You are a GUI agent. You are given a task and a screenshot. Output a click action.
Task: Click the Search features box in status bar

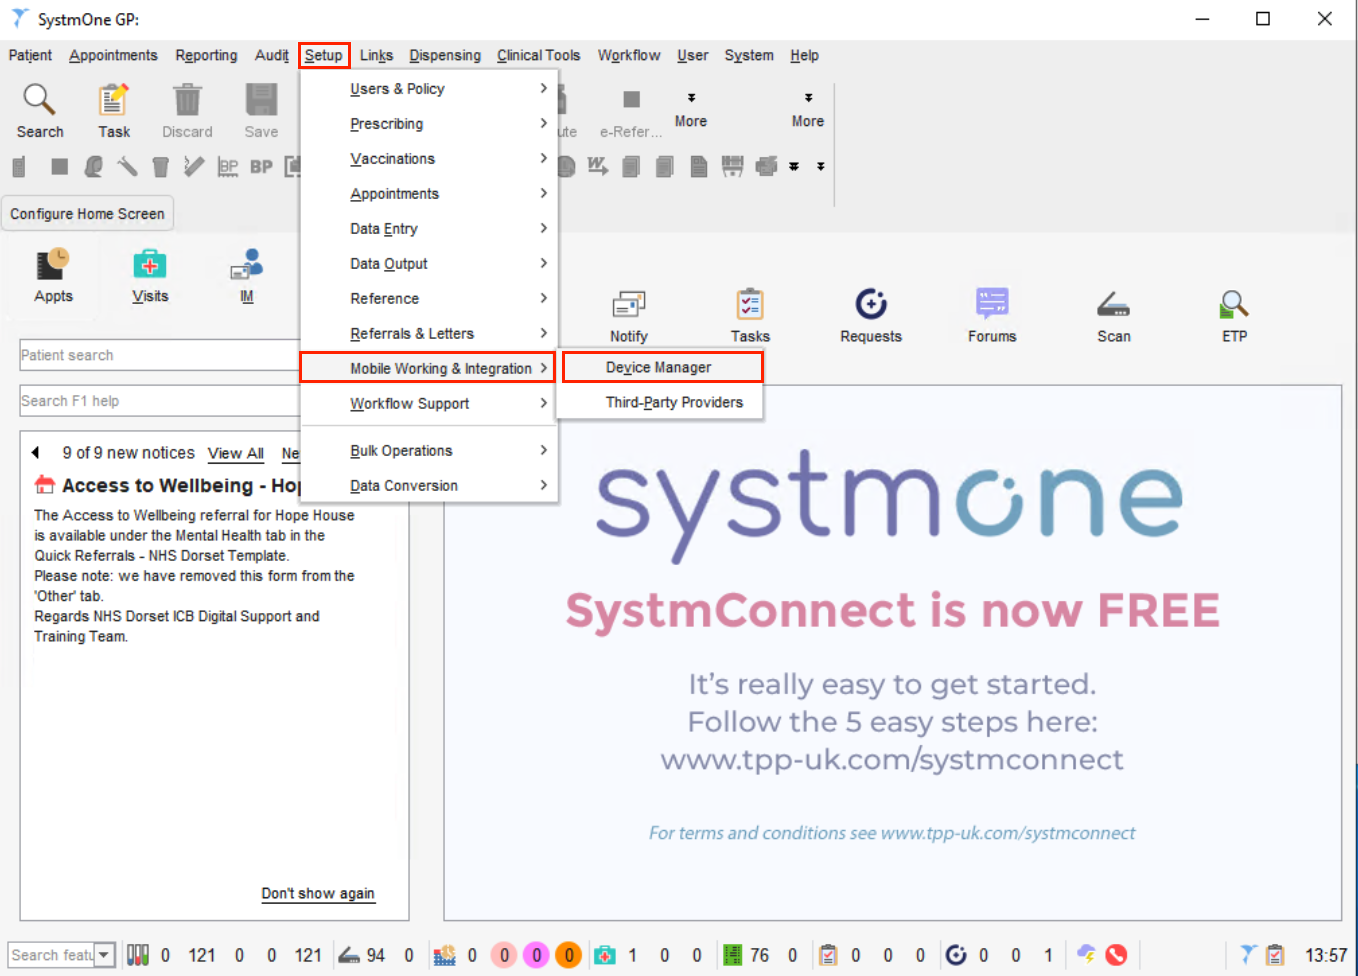click(52, 955)
